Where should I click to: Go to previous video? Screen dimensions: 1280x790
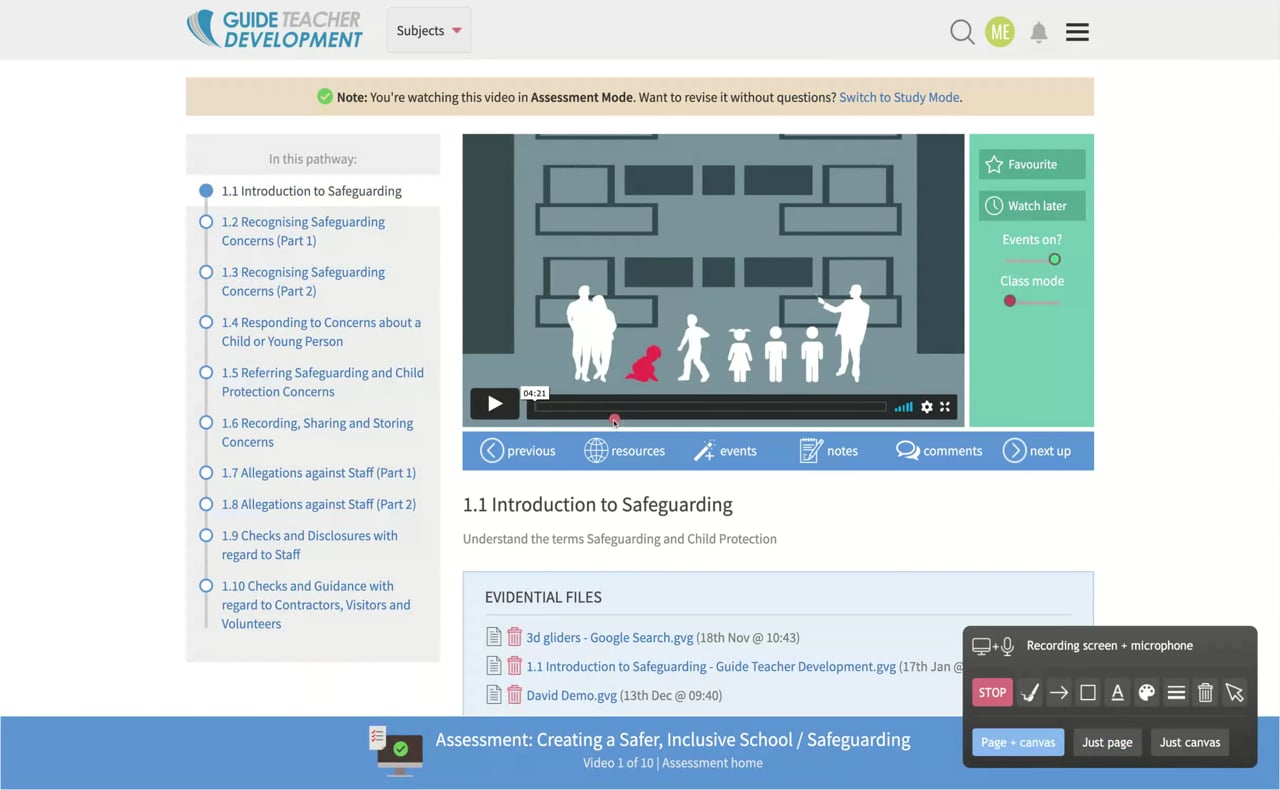click(518, 451)
